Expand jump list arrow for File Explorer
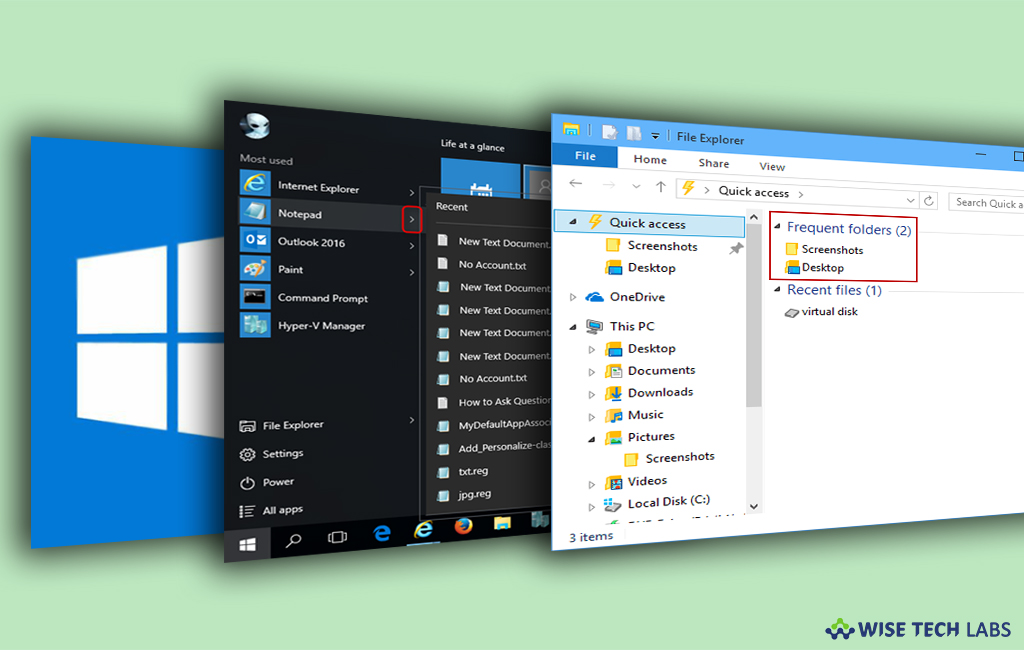1024x650 pixels. click(x=411, y=420)
